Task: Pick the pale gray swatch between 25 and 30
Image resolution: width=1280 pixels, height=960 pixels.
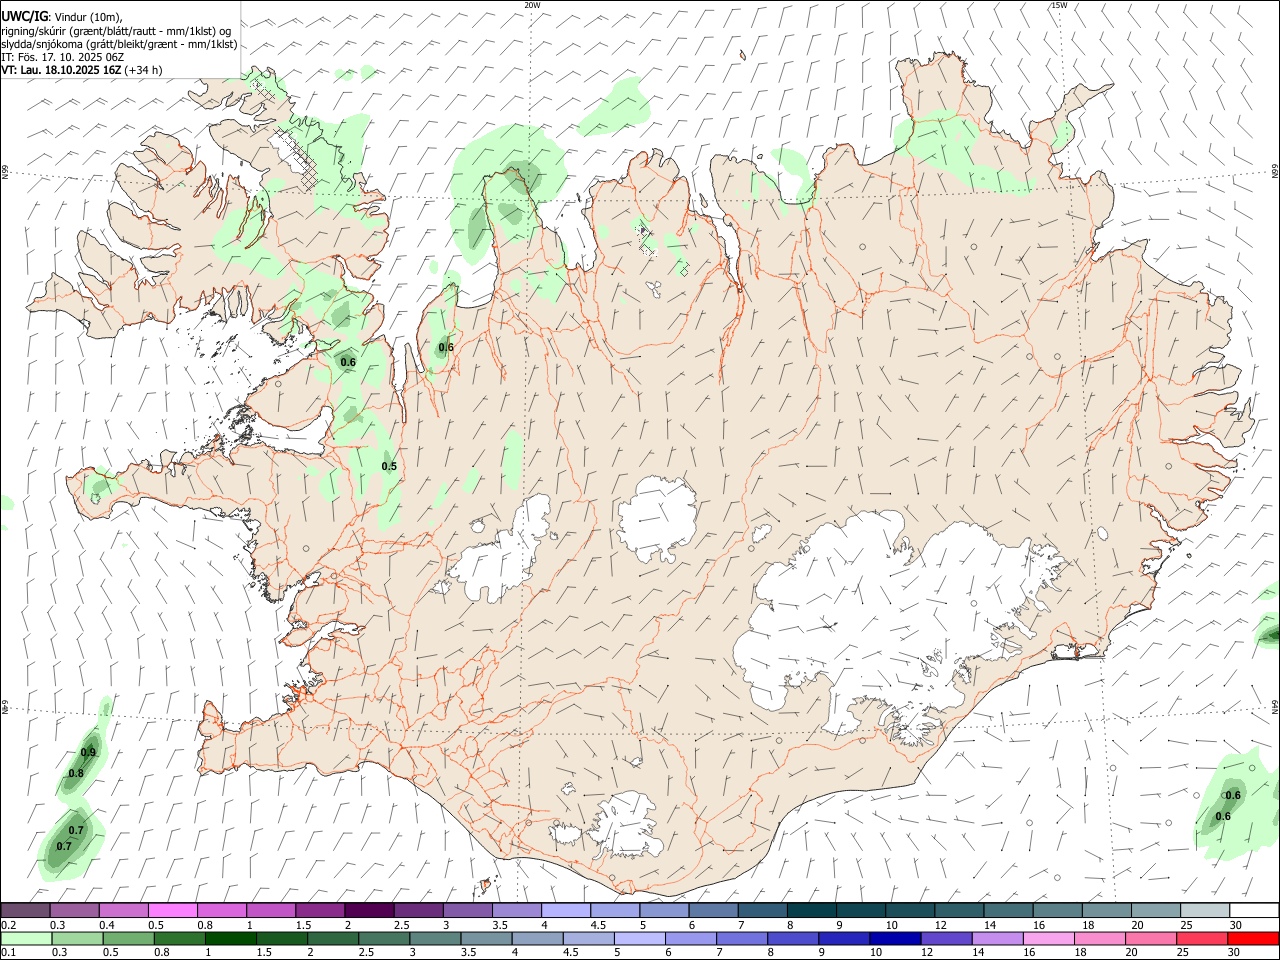Action: 1205,910
